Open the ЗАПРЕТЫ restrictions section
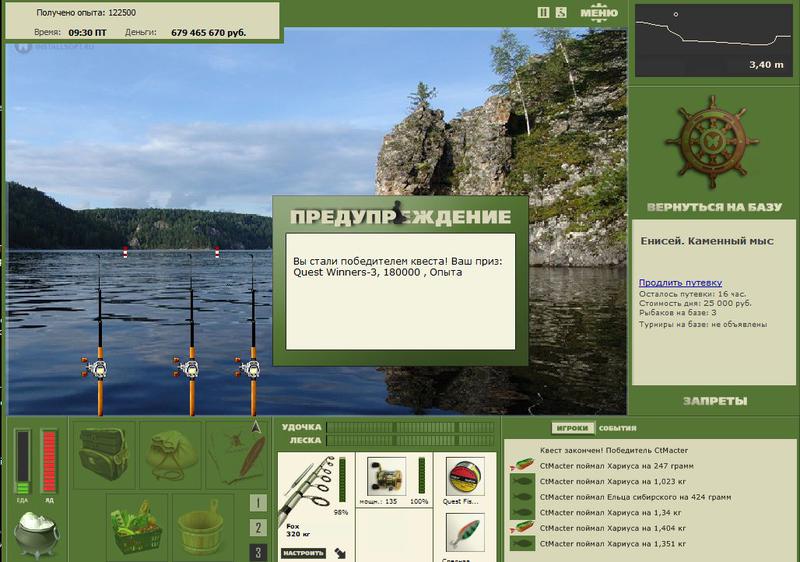 (x=715, y=401)
